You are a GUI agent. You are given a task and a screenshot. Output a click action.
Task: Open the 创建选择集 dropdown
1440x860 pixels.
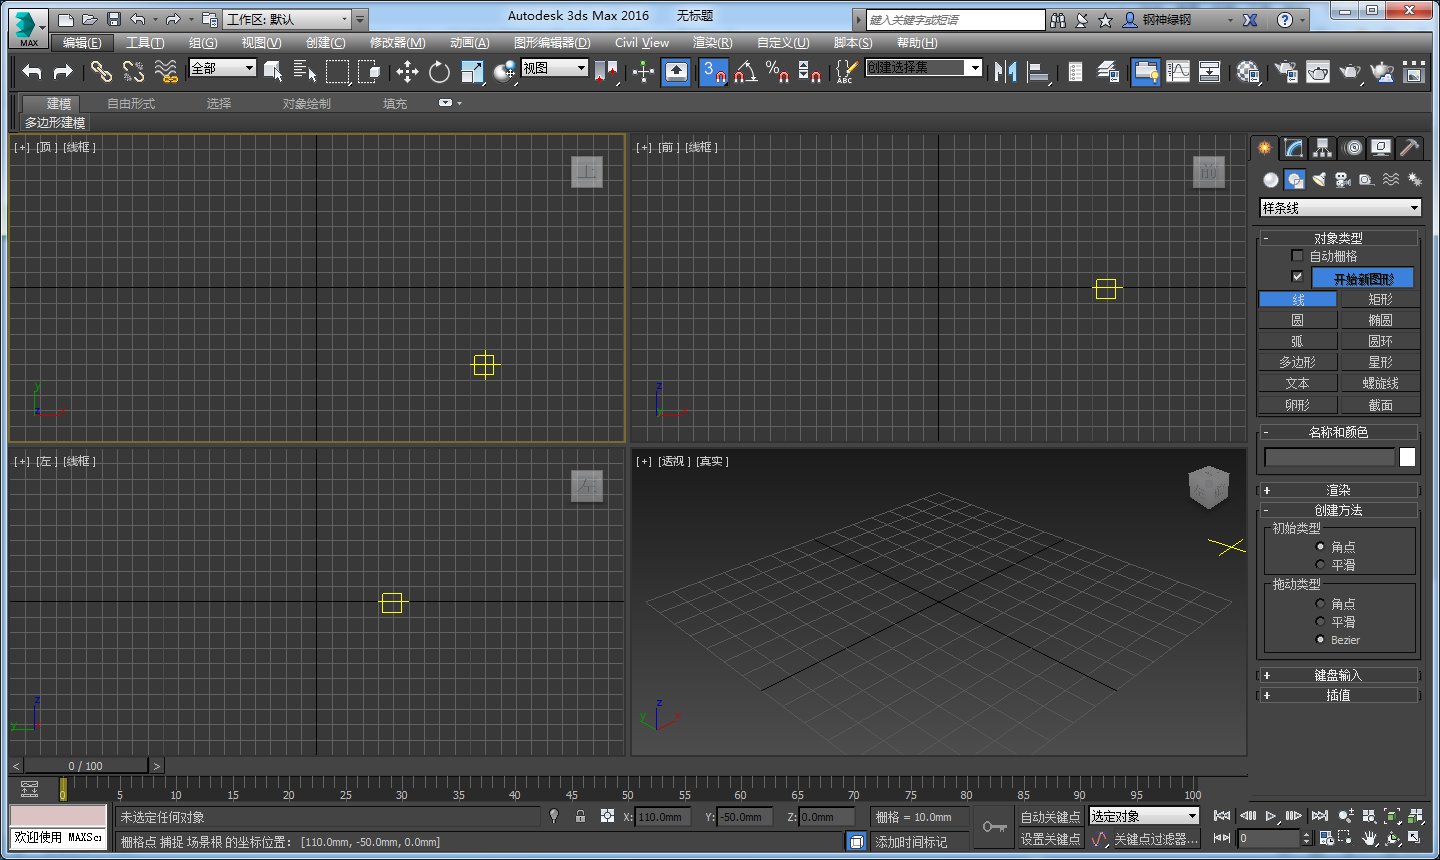973,67
